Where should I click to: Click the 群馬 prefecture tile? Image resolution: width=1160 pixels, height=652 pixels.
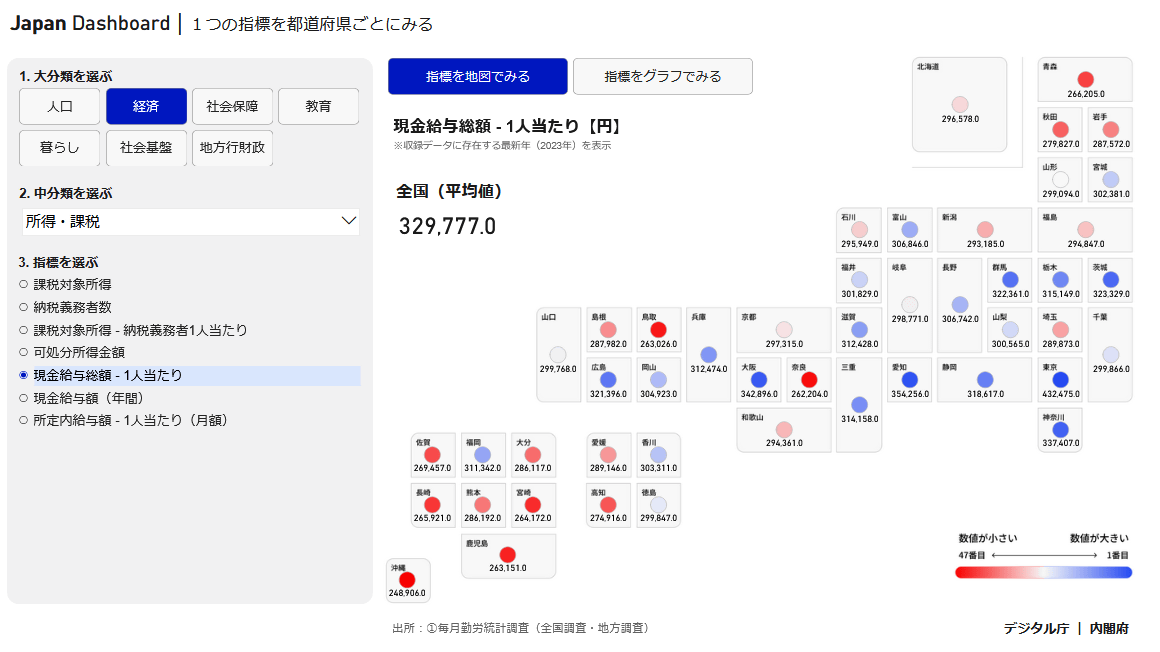(1010, 280)
